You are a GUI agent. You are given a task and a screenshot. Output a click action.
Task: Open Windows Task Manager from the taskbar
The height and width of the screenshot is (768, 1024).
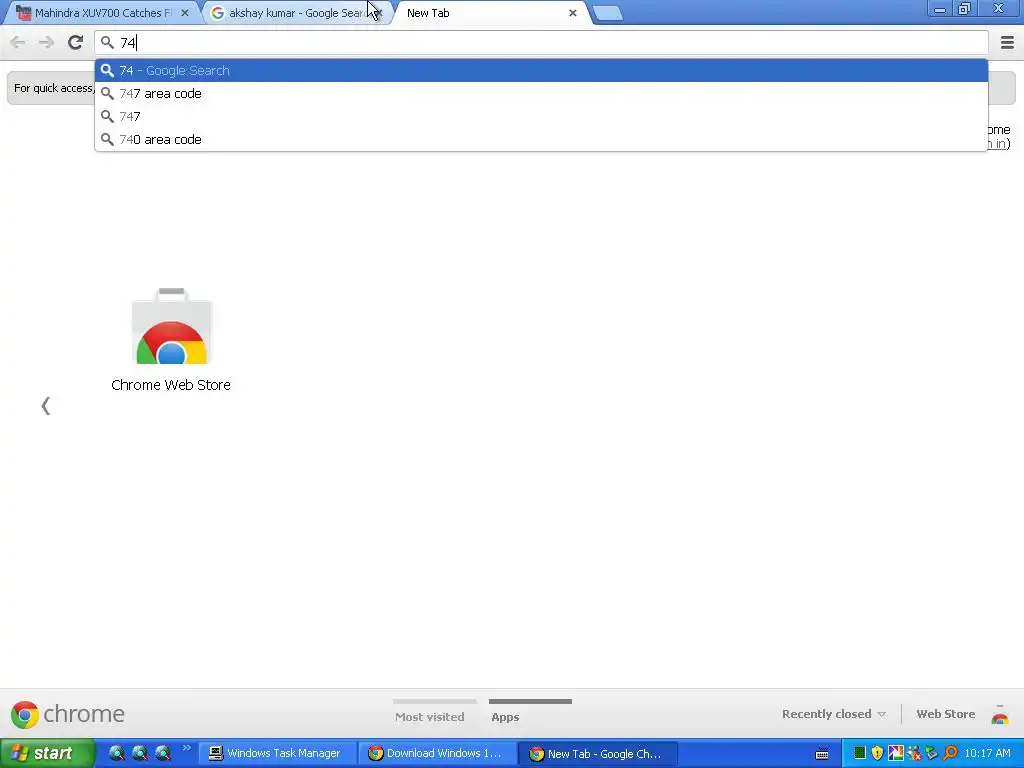(x=276, y=754)
